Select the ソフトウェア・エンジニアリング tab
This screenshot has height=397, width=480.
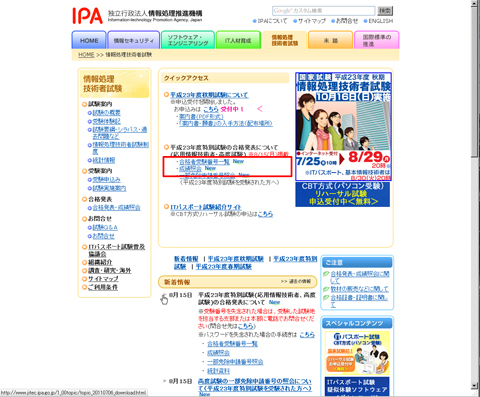(188, 40)
